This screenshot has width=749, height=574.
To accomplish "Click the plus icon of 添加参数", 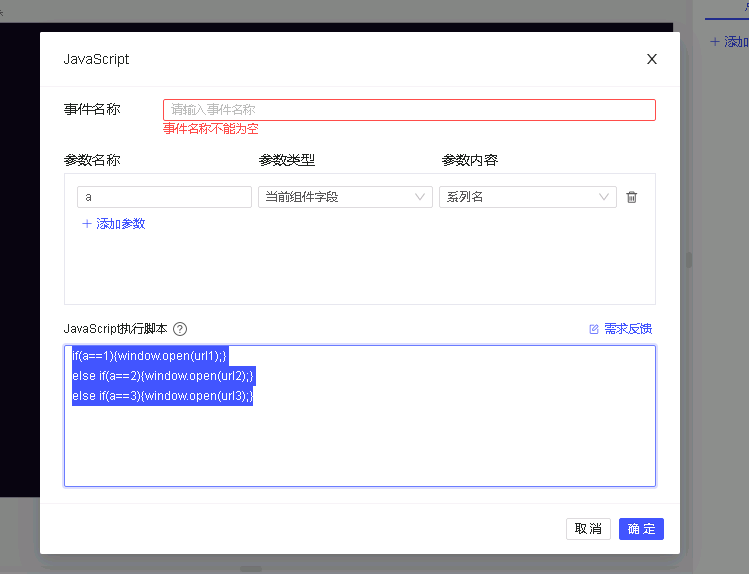I will coord(86,223).
